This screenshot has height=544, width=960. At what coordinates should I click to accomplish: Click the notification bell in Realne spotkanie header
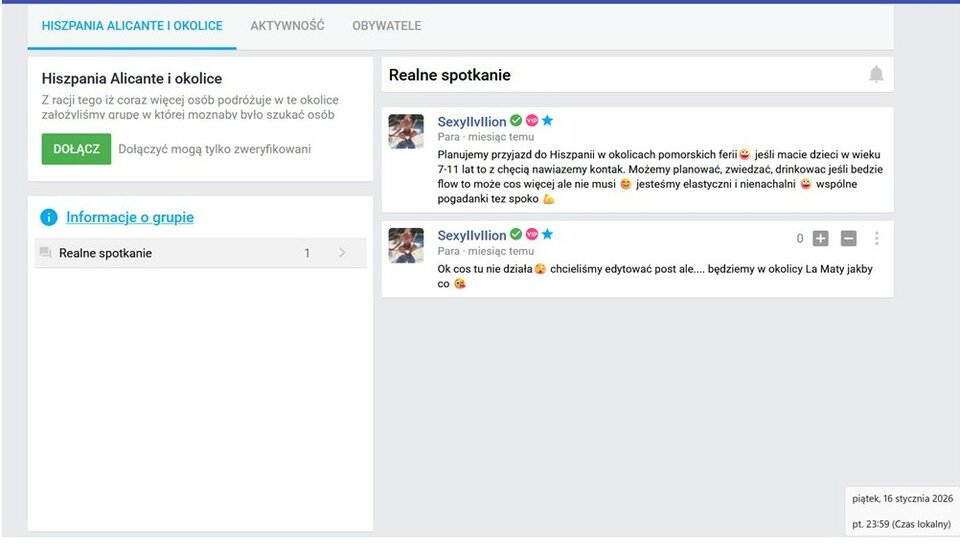pos(876,75)
